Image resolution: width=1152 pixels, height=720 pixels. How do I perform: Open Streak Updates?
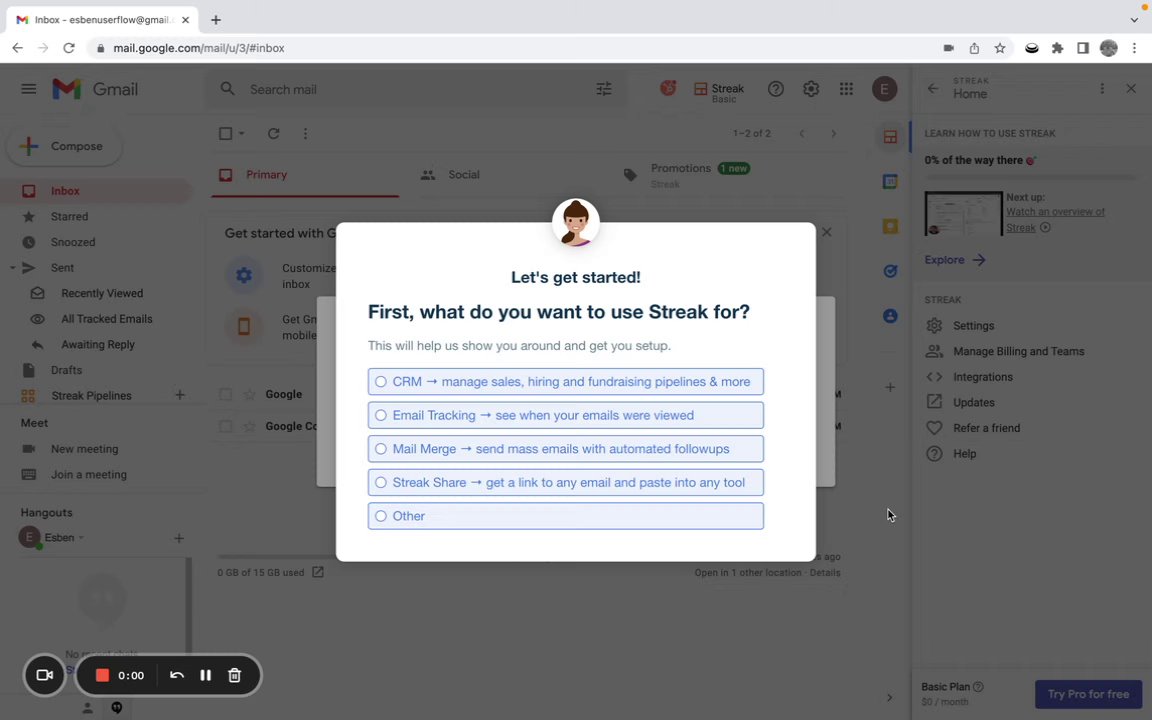pyautogui.click(x=973, y=403)
